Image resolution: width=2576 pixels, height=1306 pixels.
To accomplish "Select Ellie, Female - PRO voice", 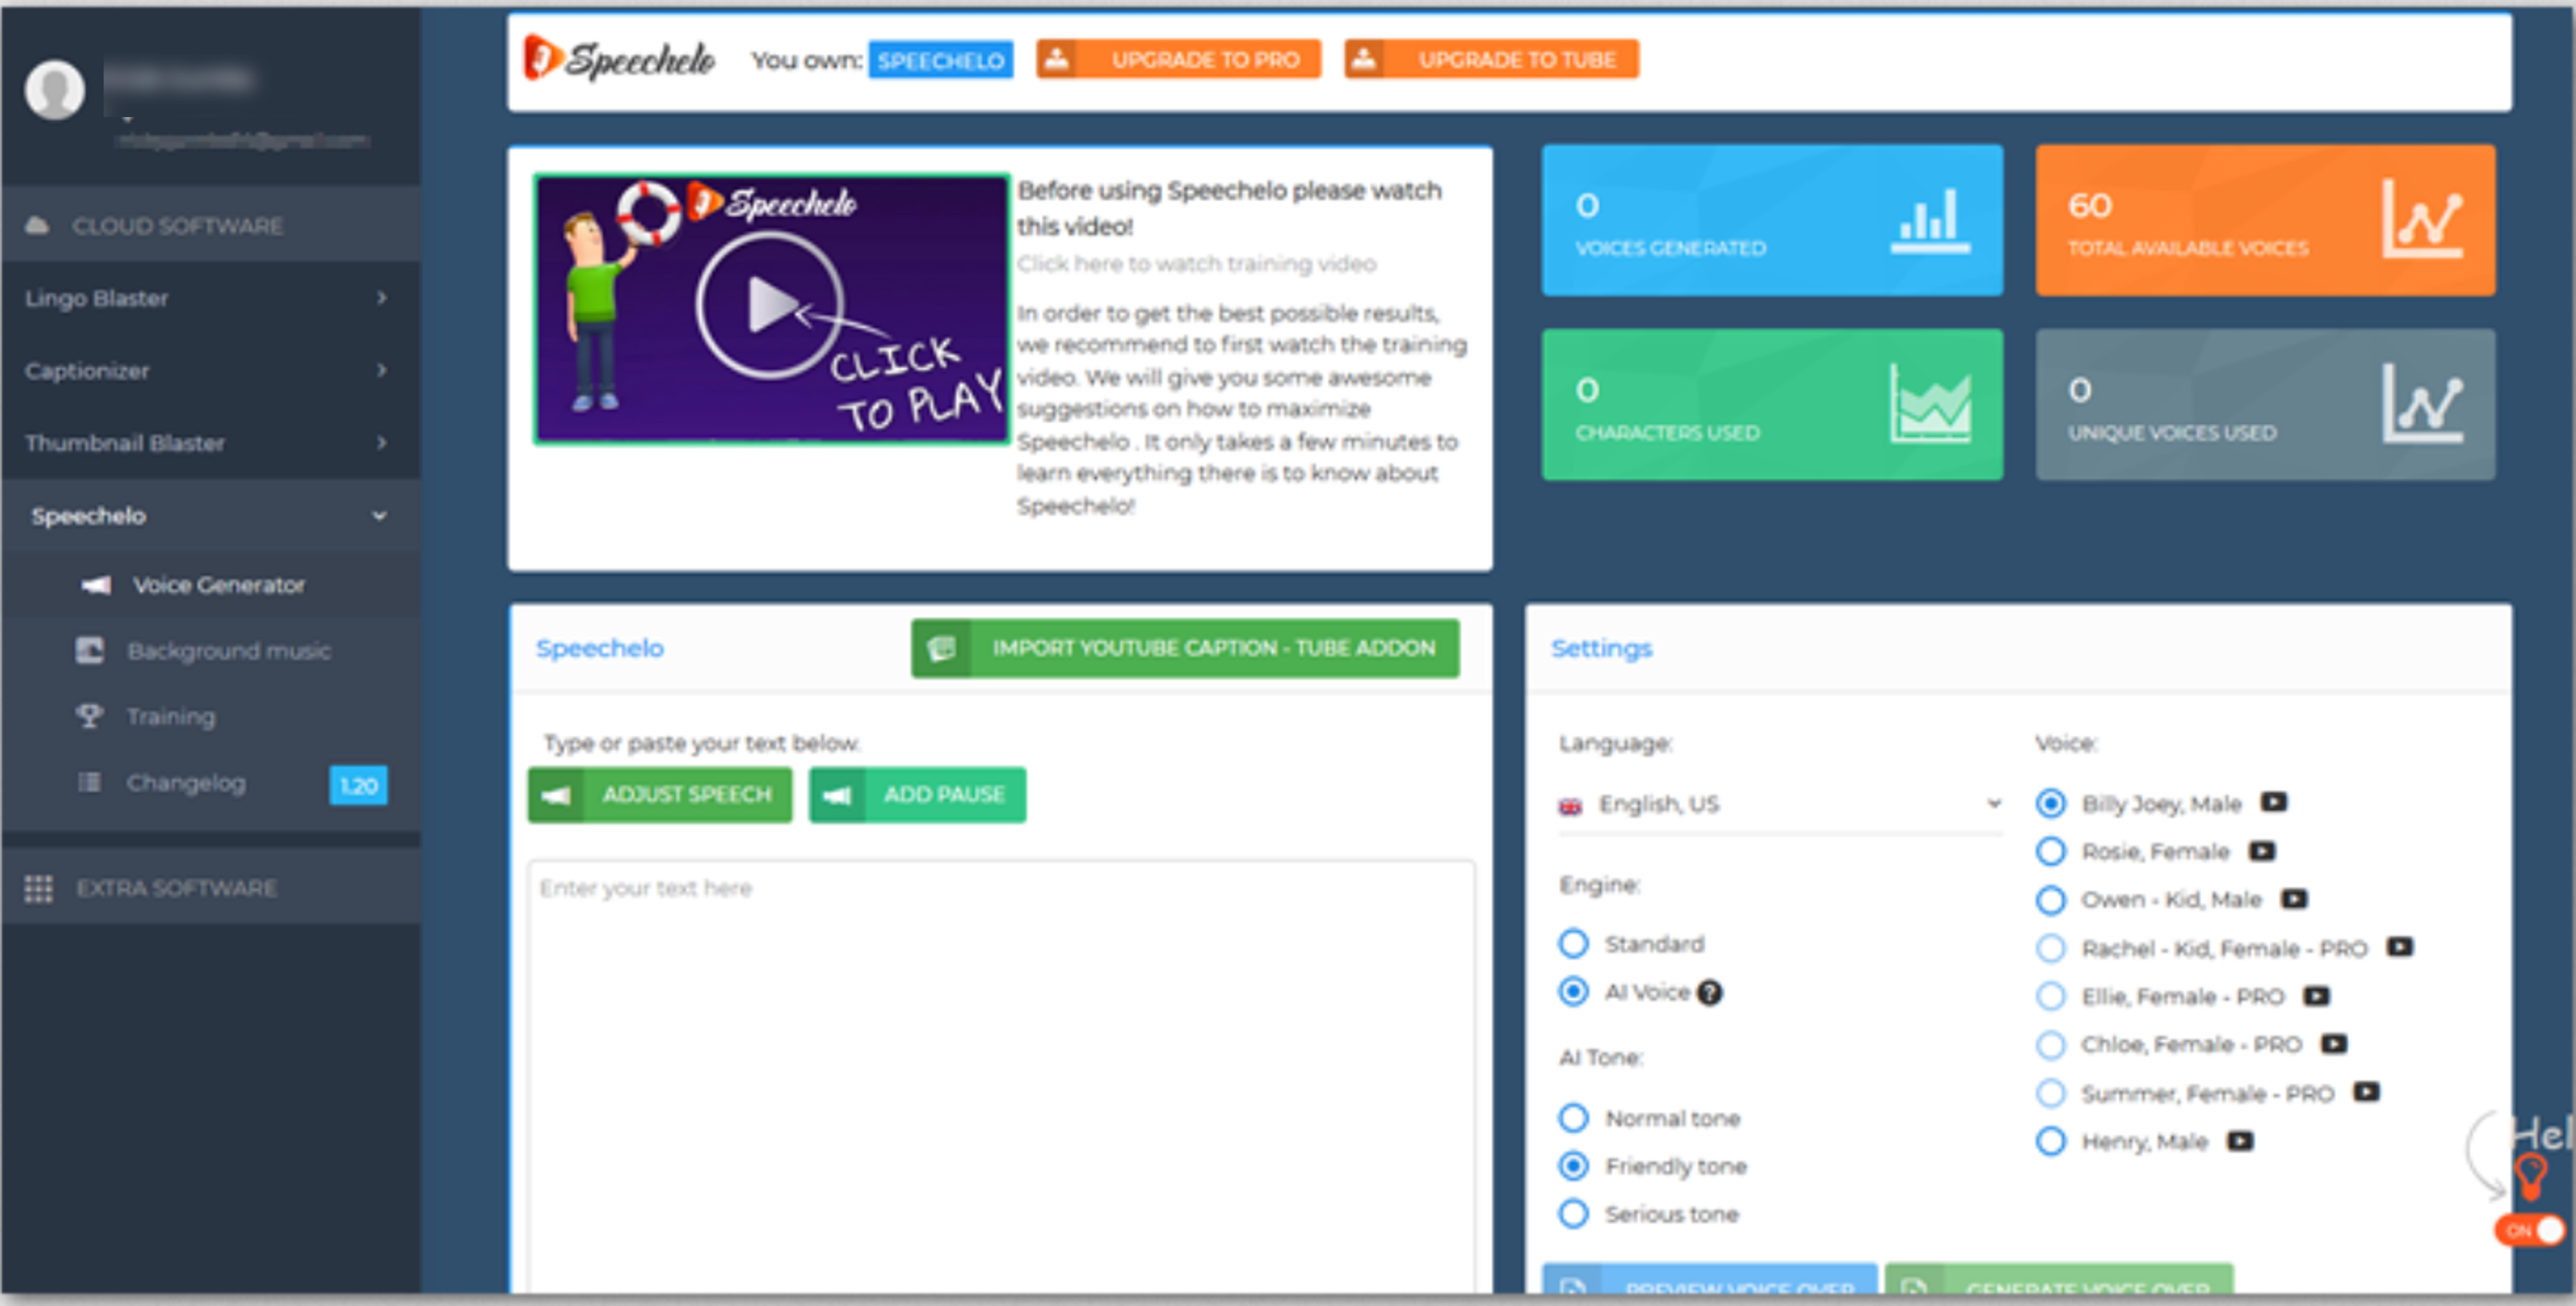I will click(x=2051, y=996).
